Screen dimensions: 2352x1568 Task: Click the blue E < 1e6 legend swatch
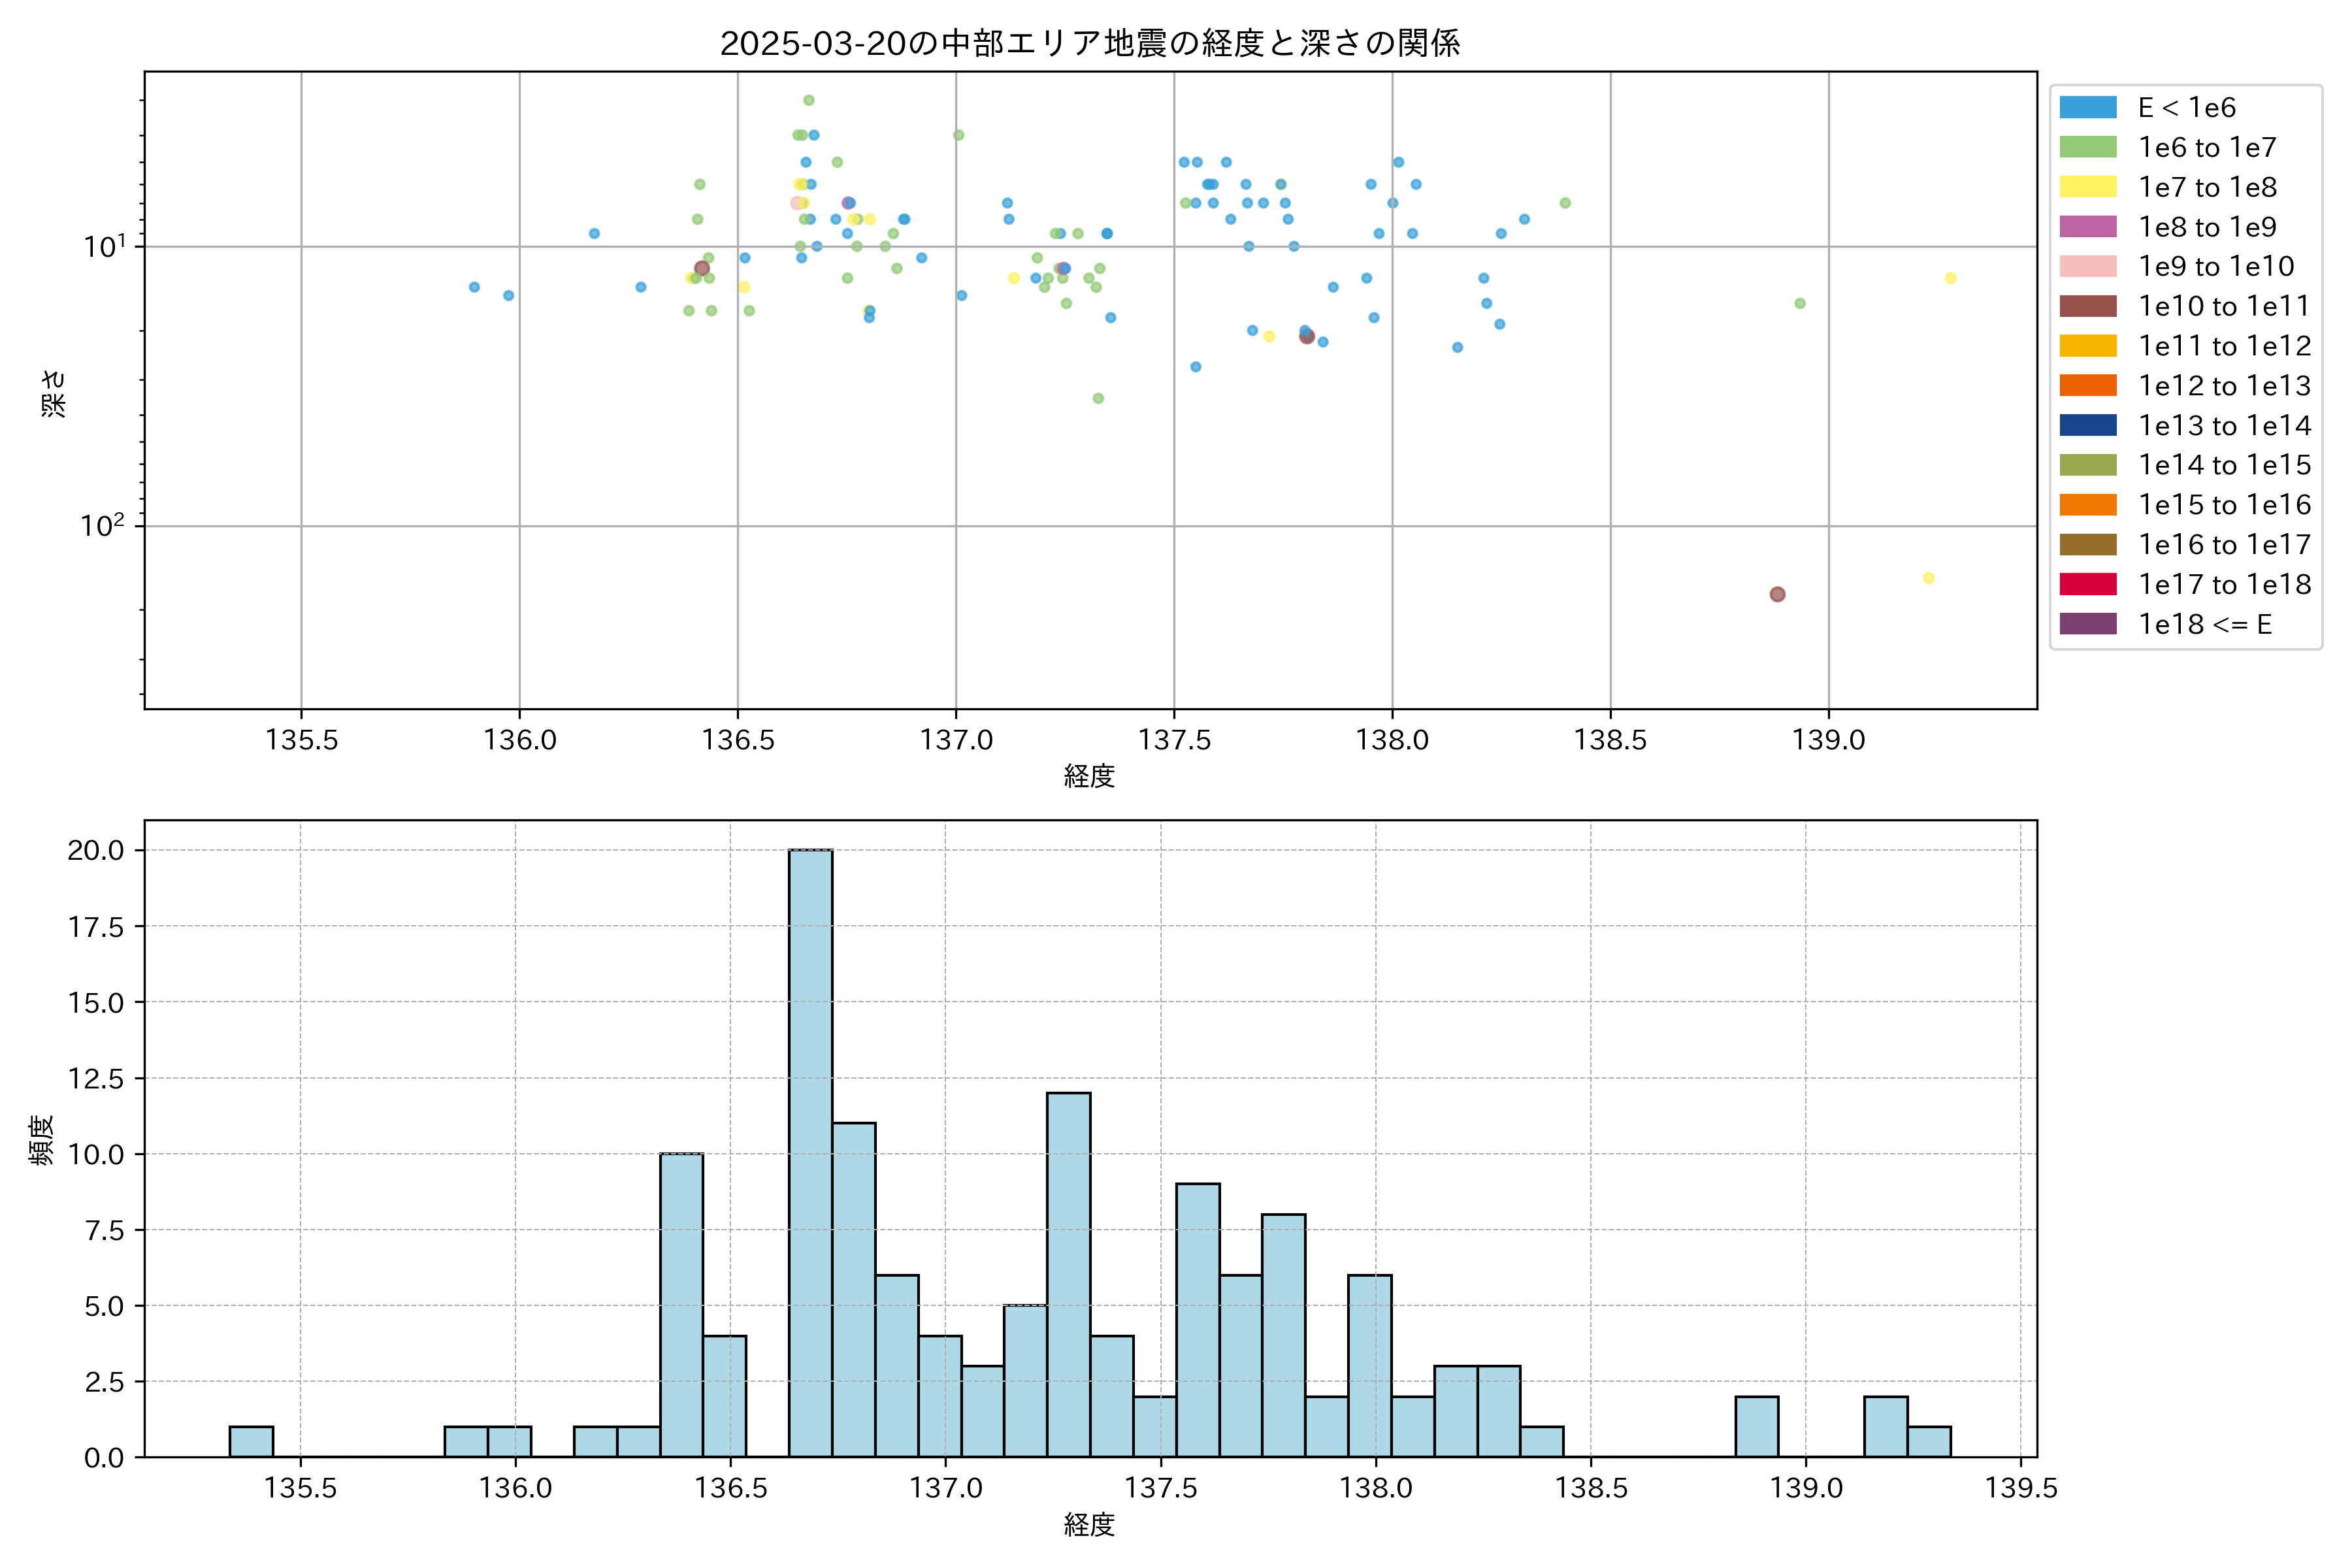(2087, 108)
